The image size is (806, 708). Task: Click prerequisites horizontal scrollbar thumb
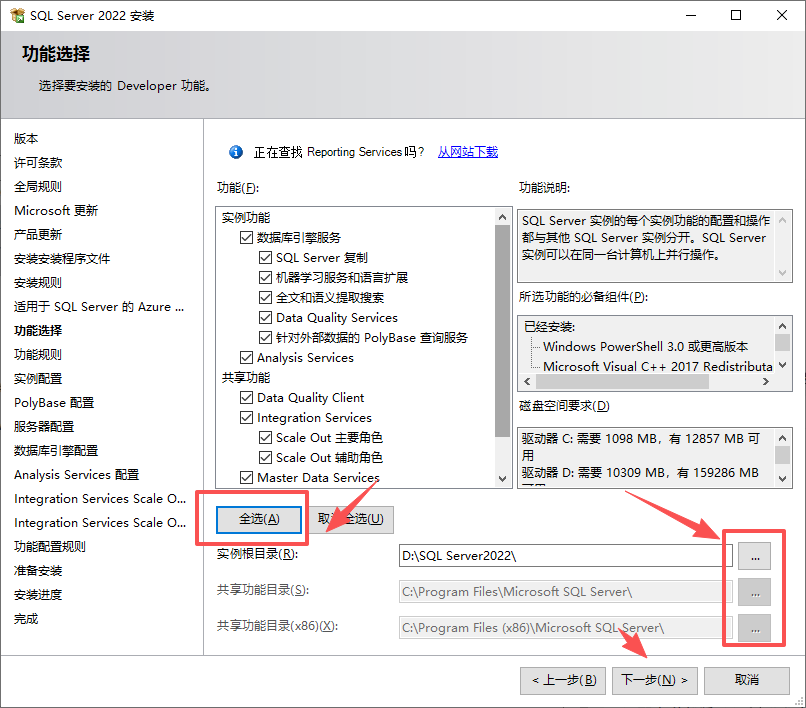(x=622, y=382)
